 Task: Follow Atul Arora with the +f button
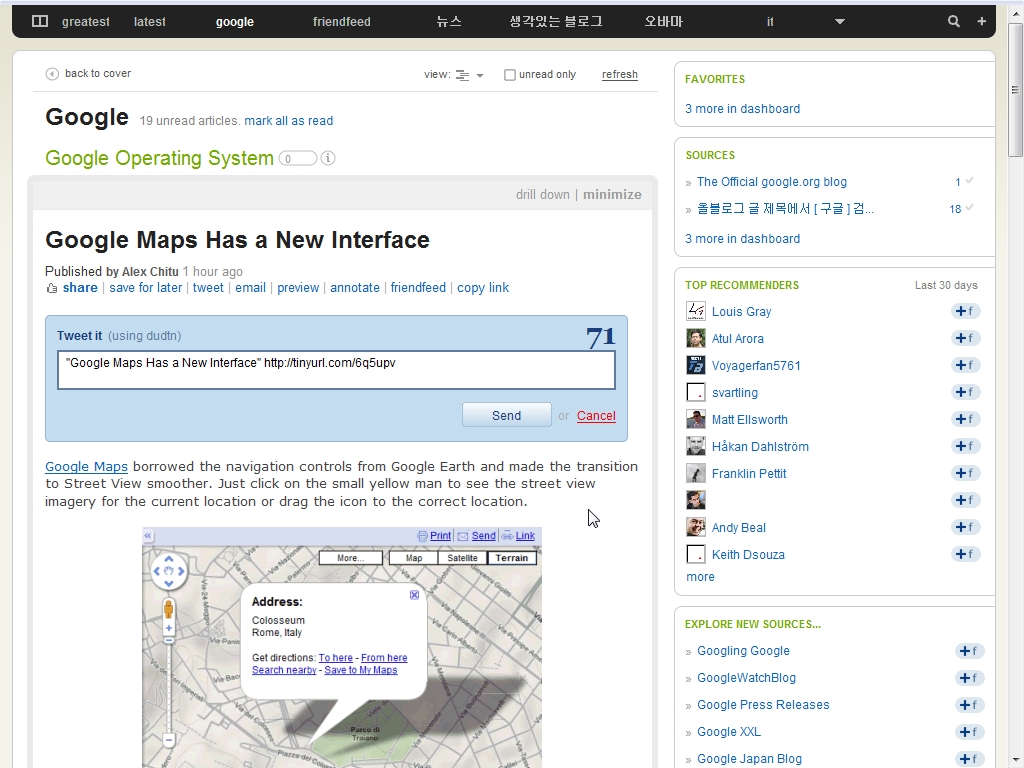click(x=965, y=338)
